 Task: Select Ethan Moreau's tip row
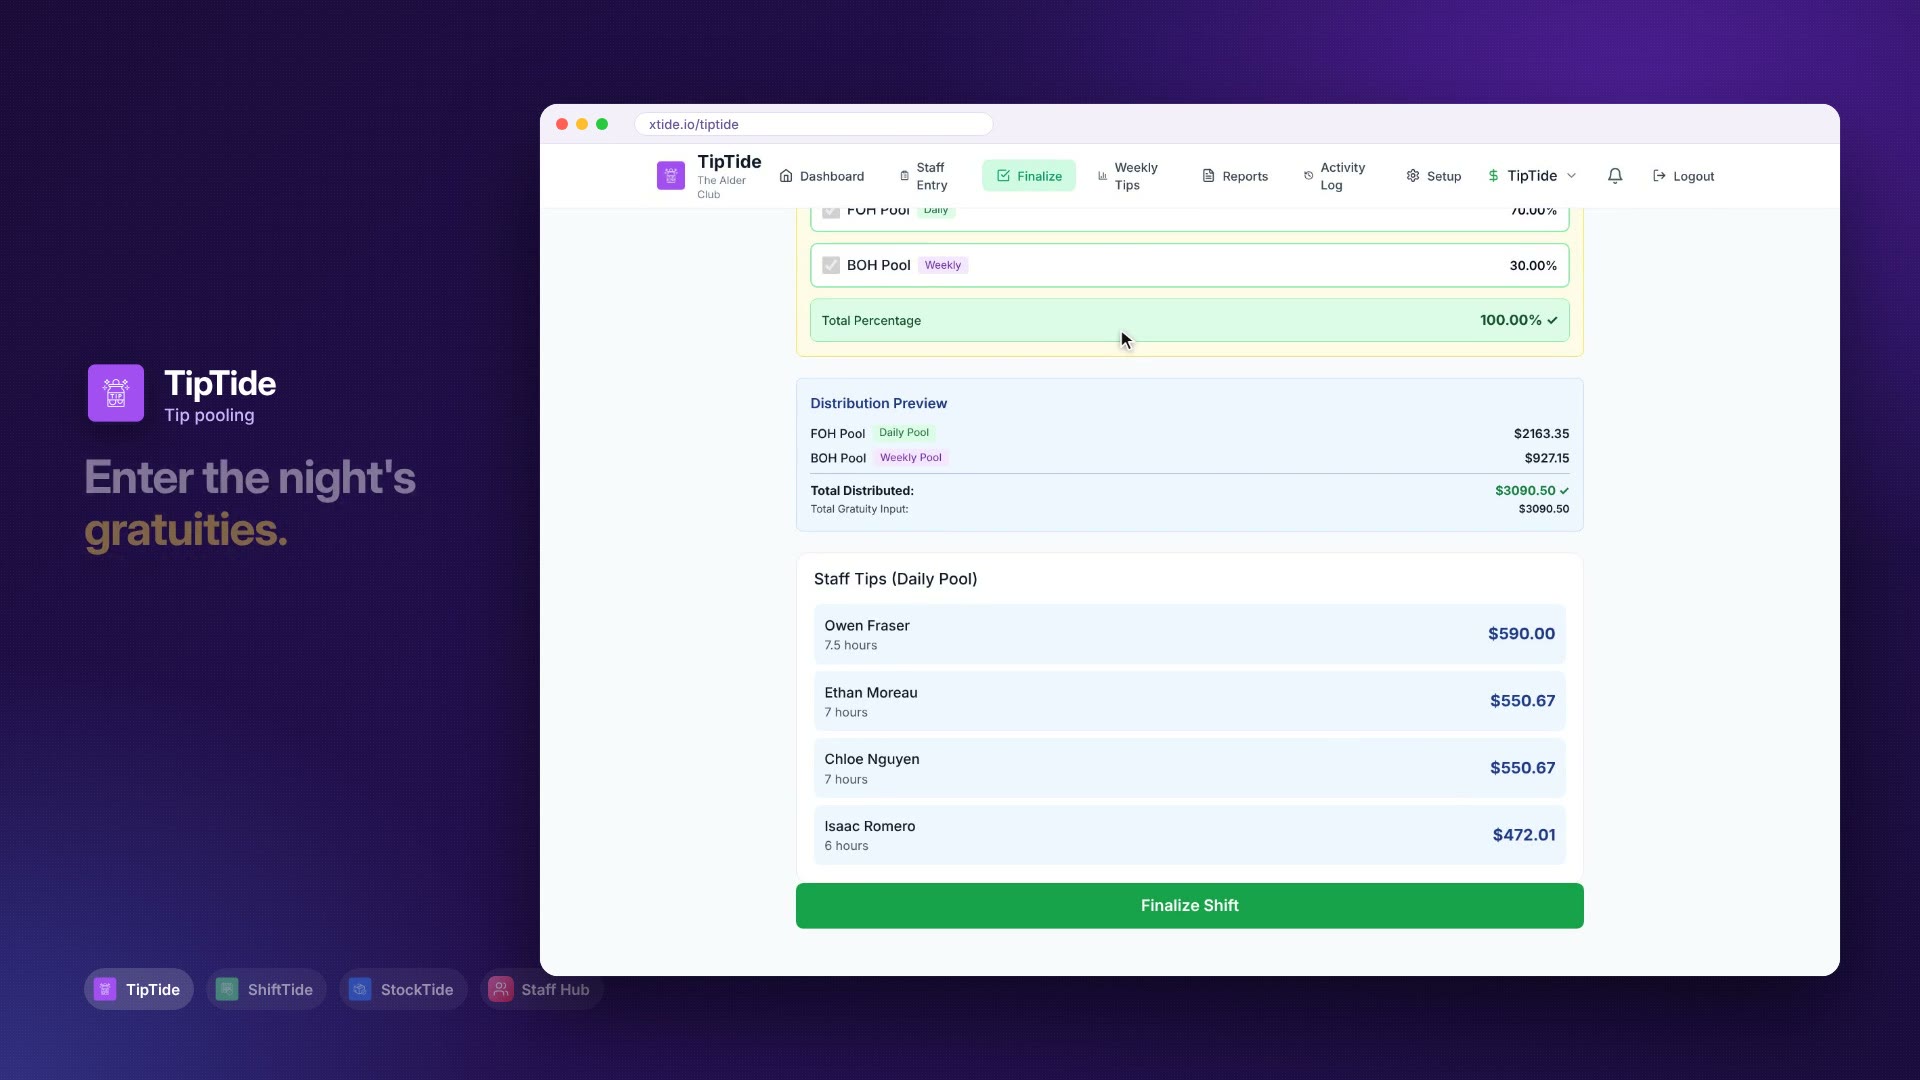click(x=1190, y=701)
